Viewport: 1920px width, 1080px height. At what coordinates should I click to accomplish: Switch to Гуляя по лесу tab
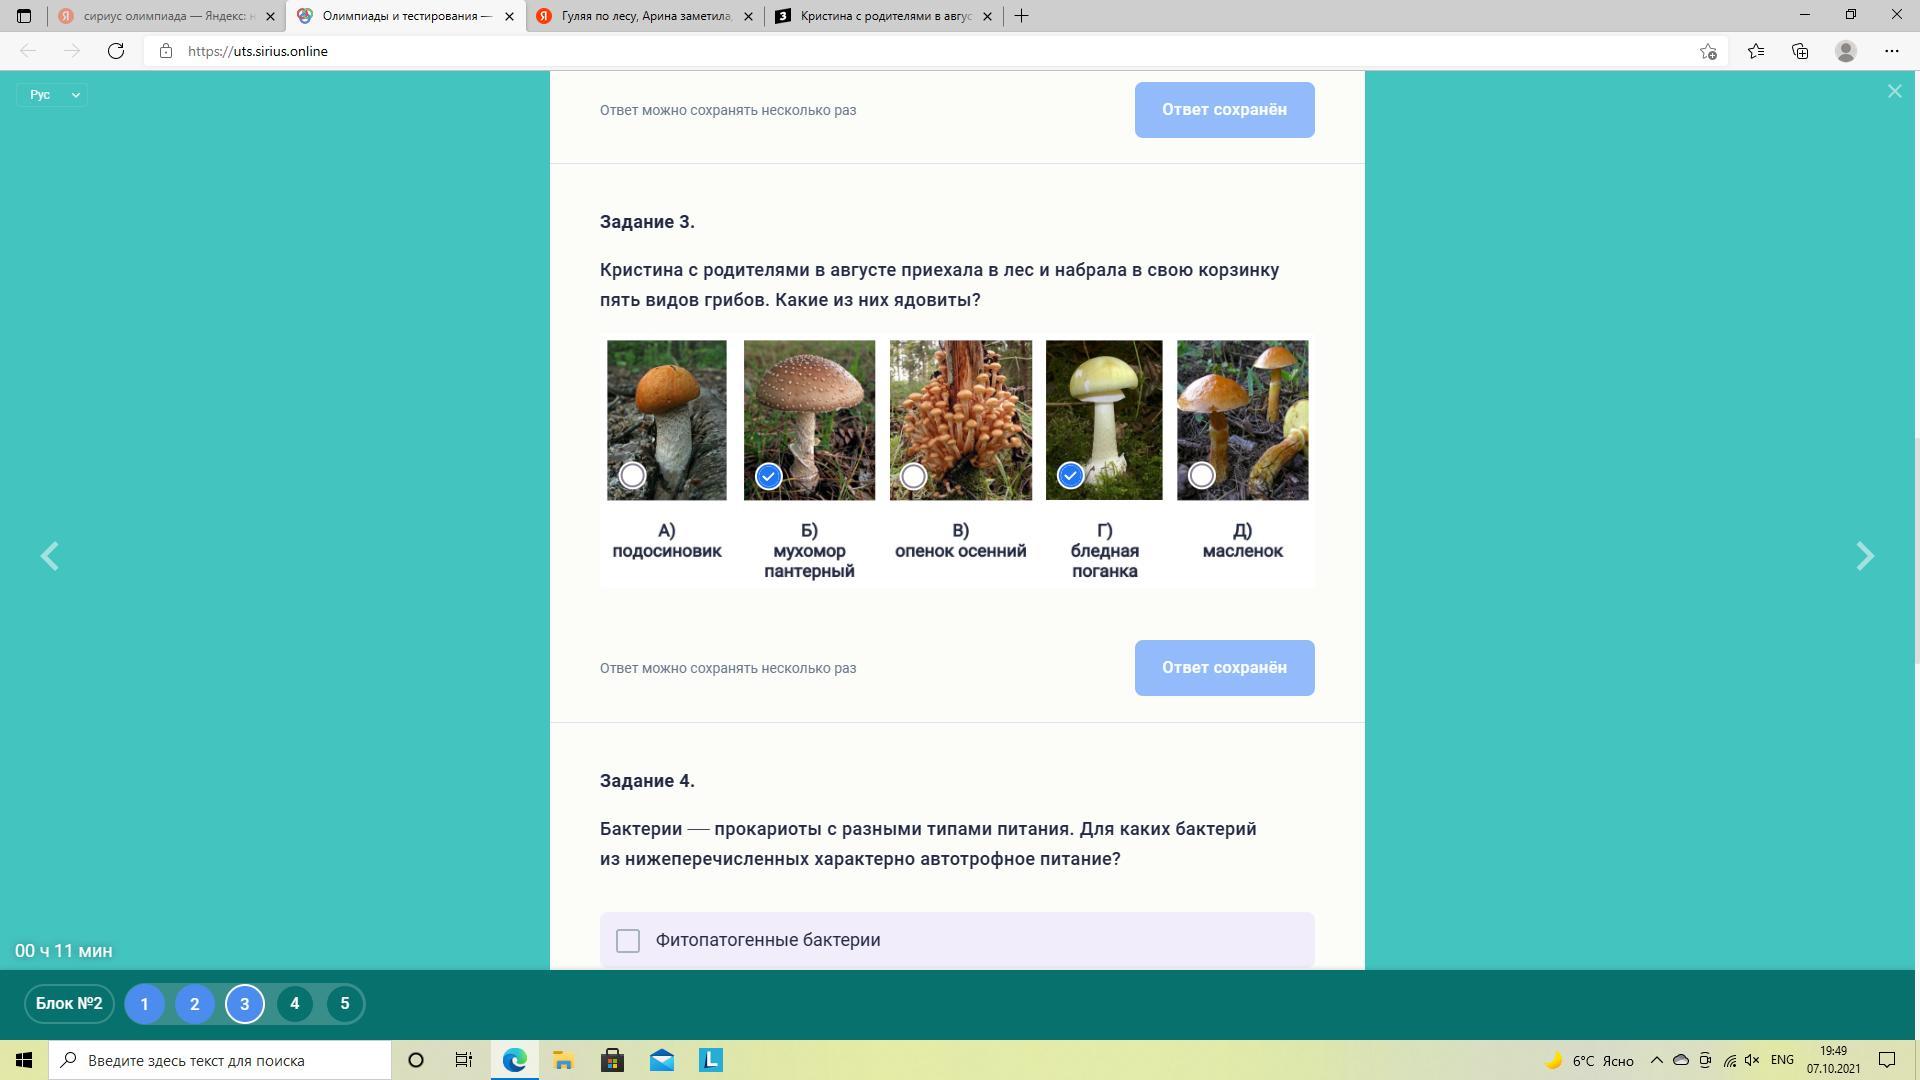click(640, 16)
